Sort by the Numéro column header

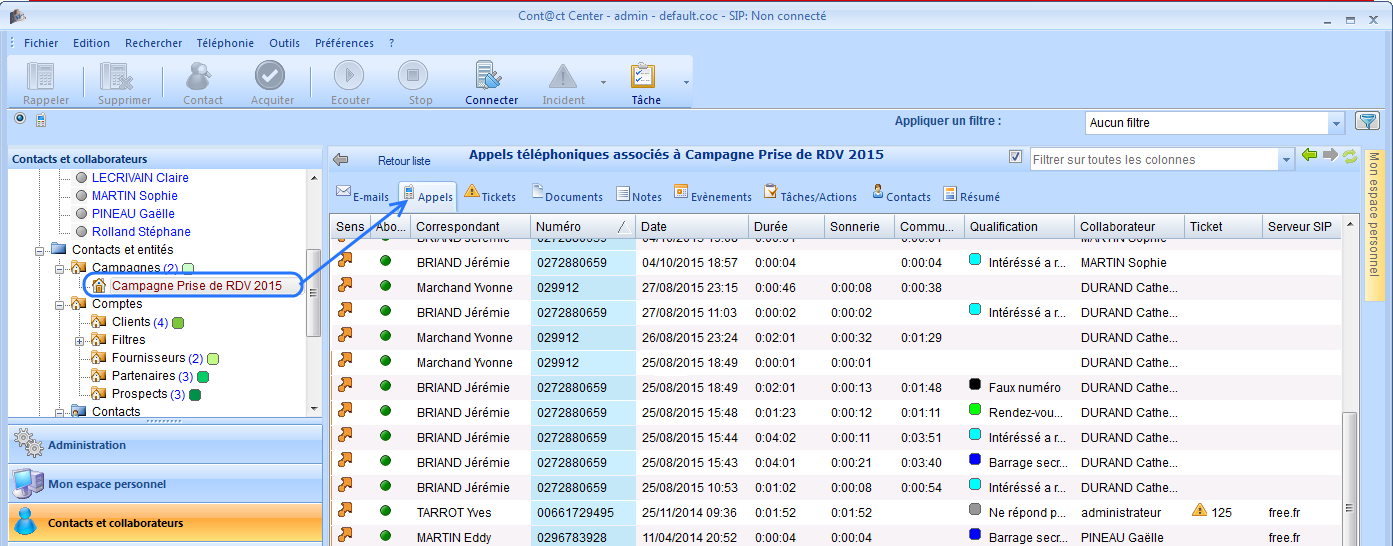[583, 227]
